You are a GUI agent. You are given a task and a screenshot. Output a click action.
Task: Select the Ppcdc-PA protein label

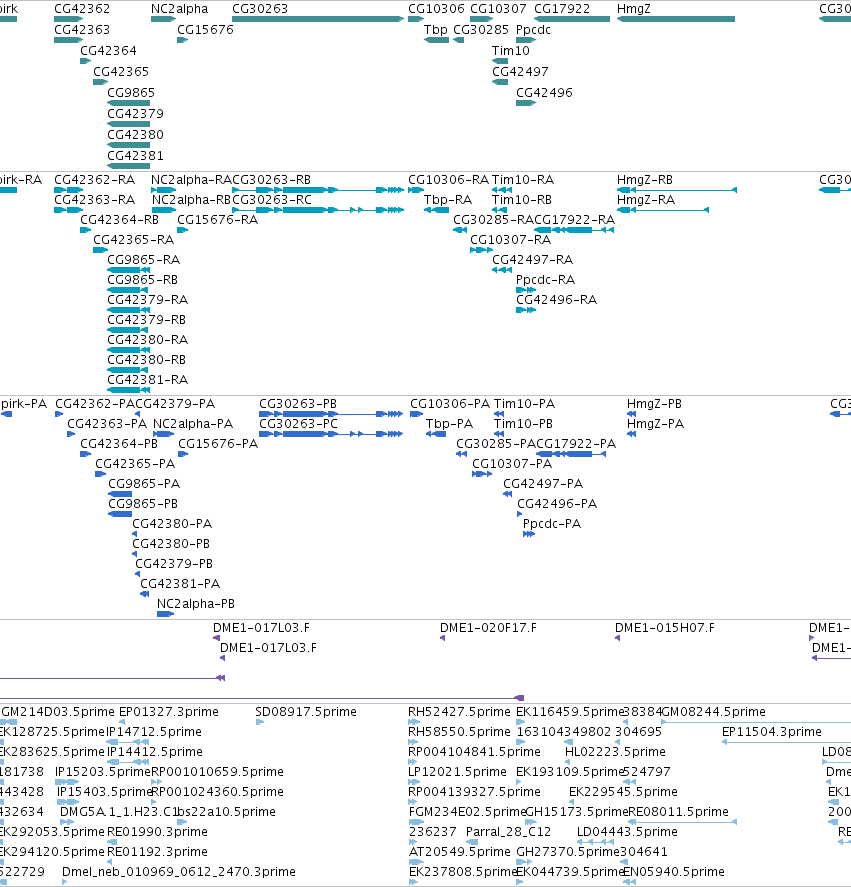[552, 524]
